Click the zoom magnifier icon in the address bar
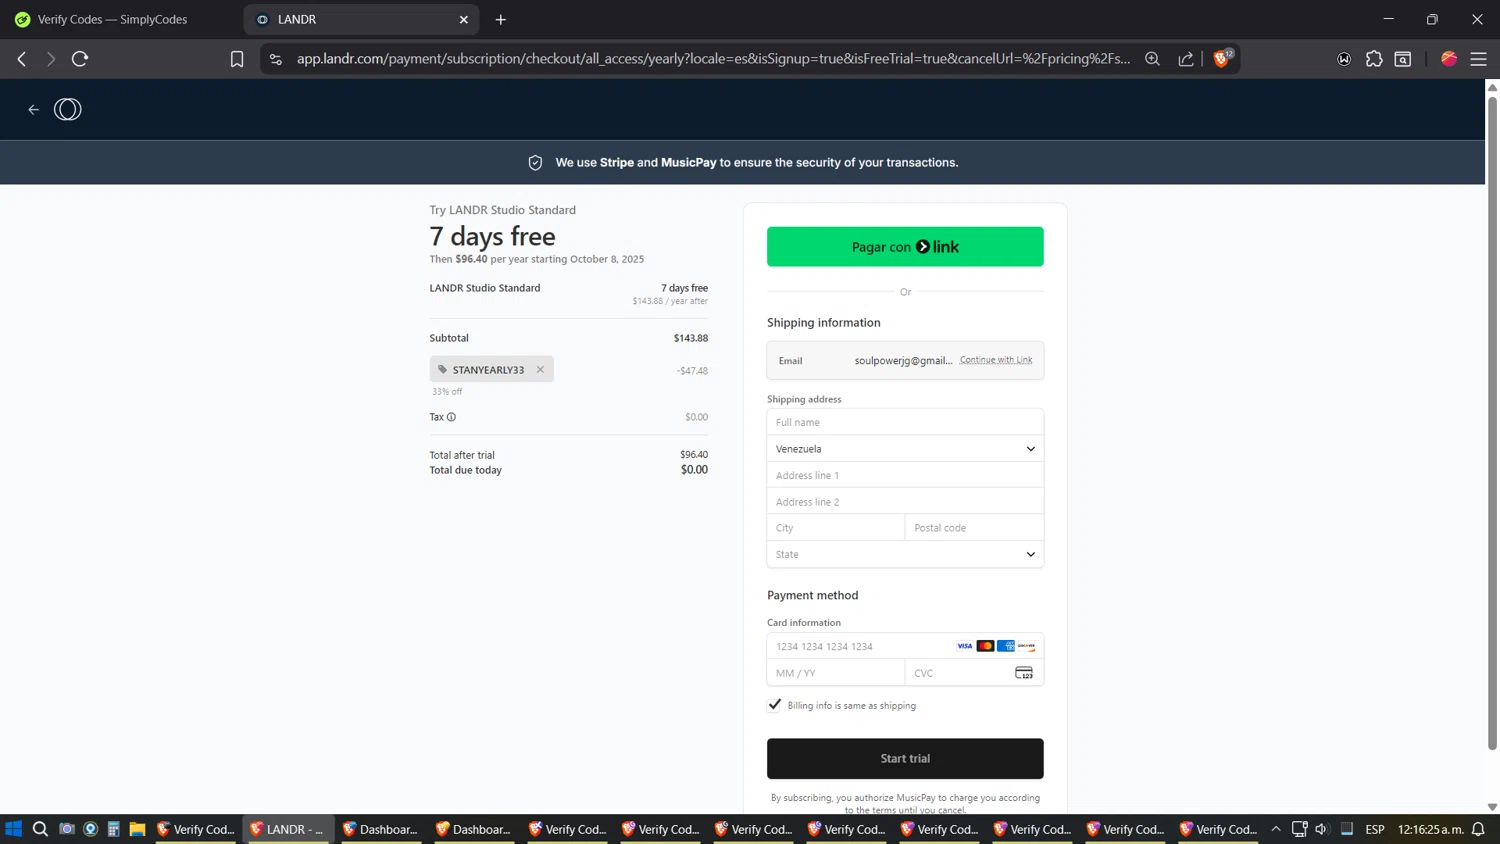The image size is (1500, 844). (1152, 59)
